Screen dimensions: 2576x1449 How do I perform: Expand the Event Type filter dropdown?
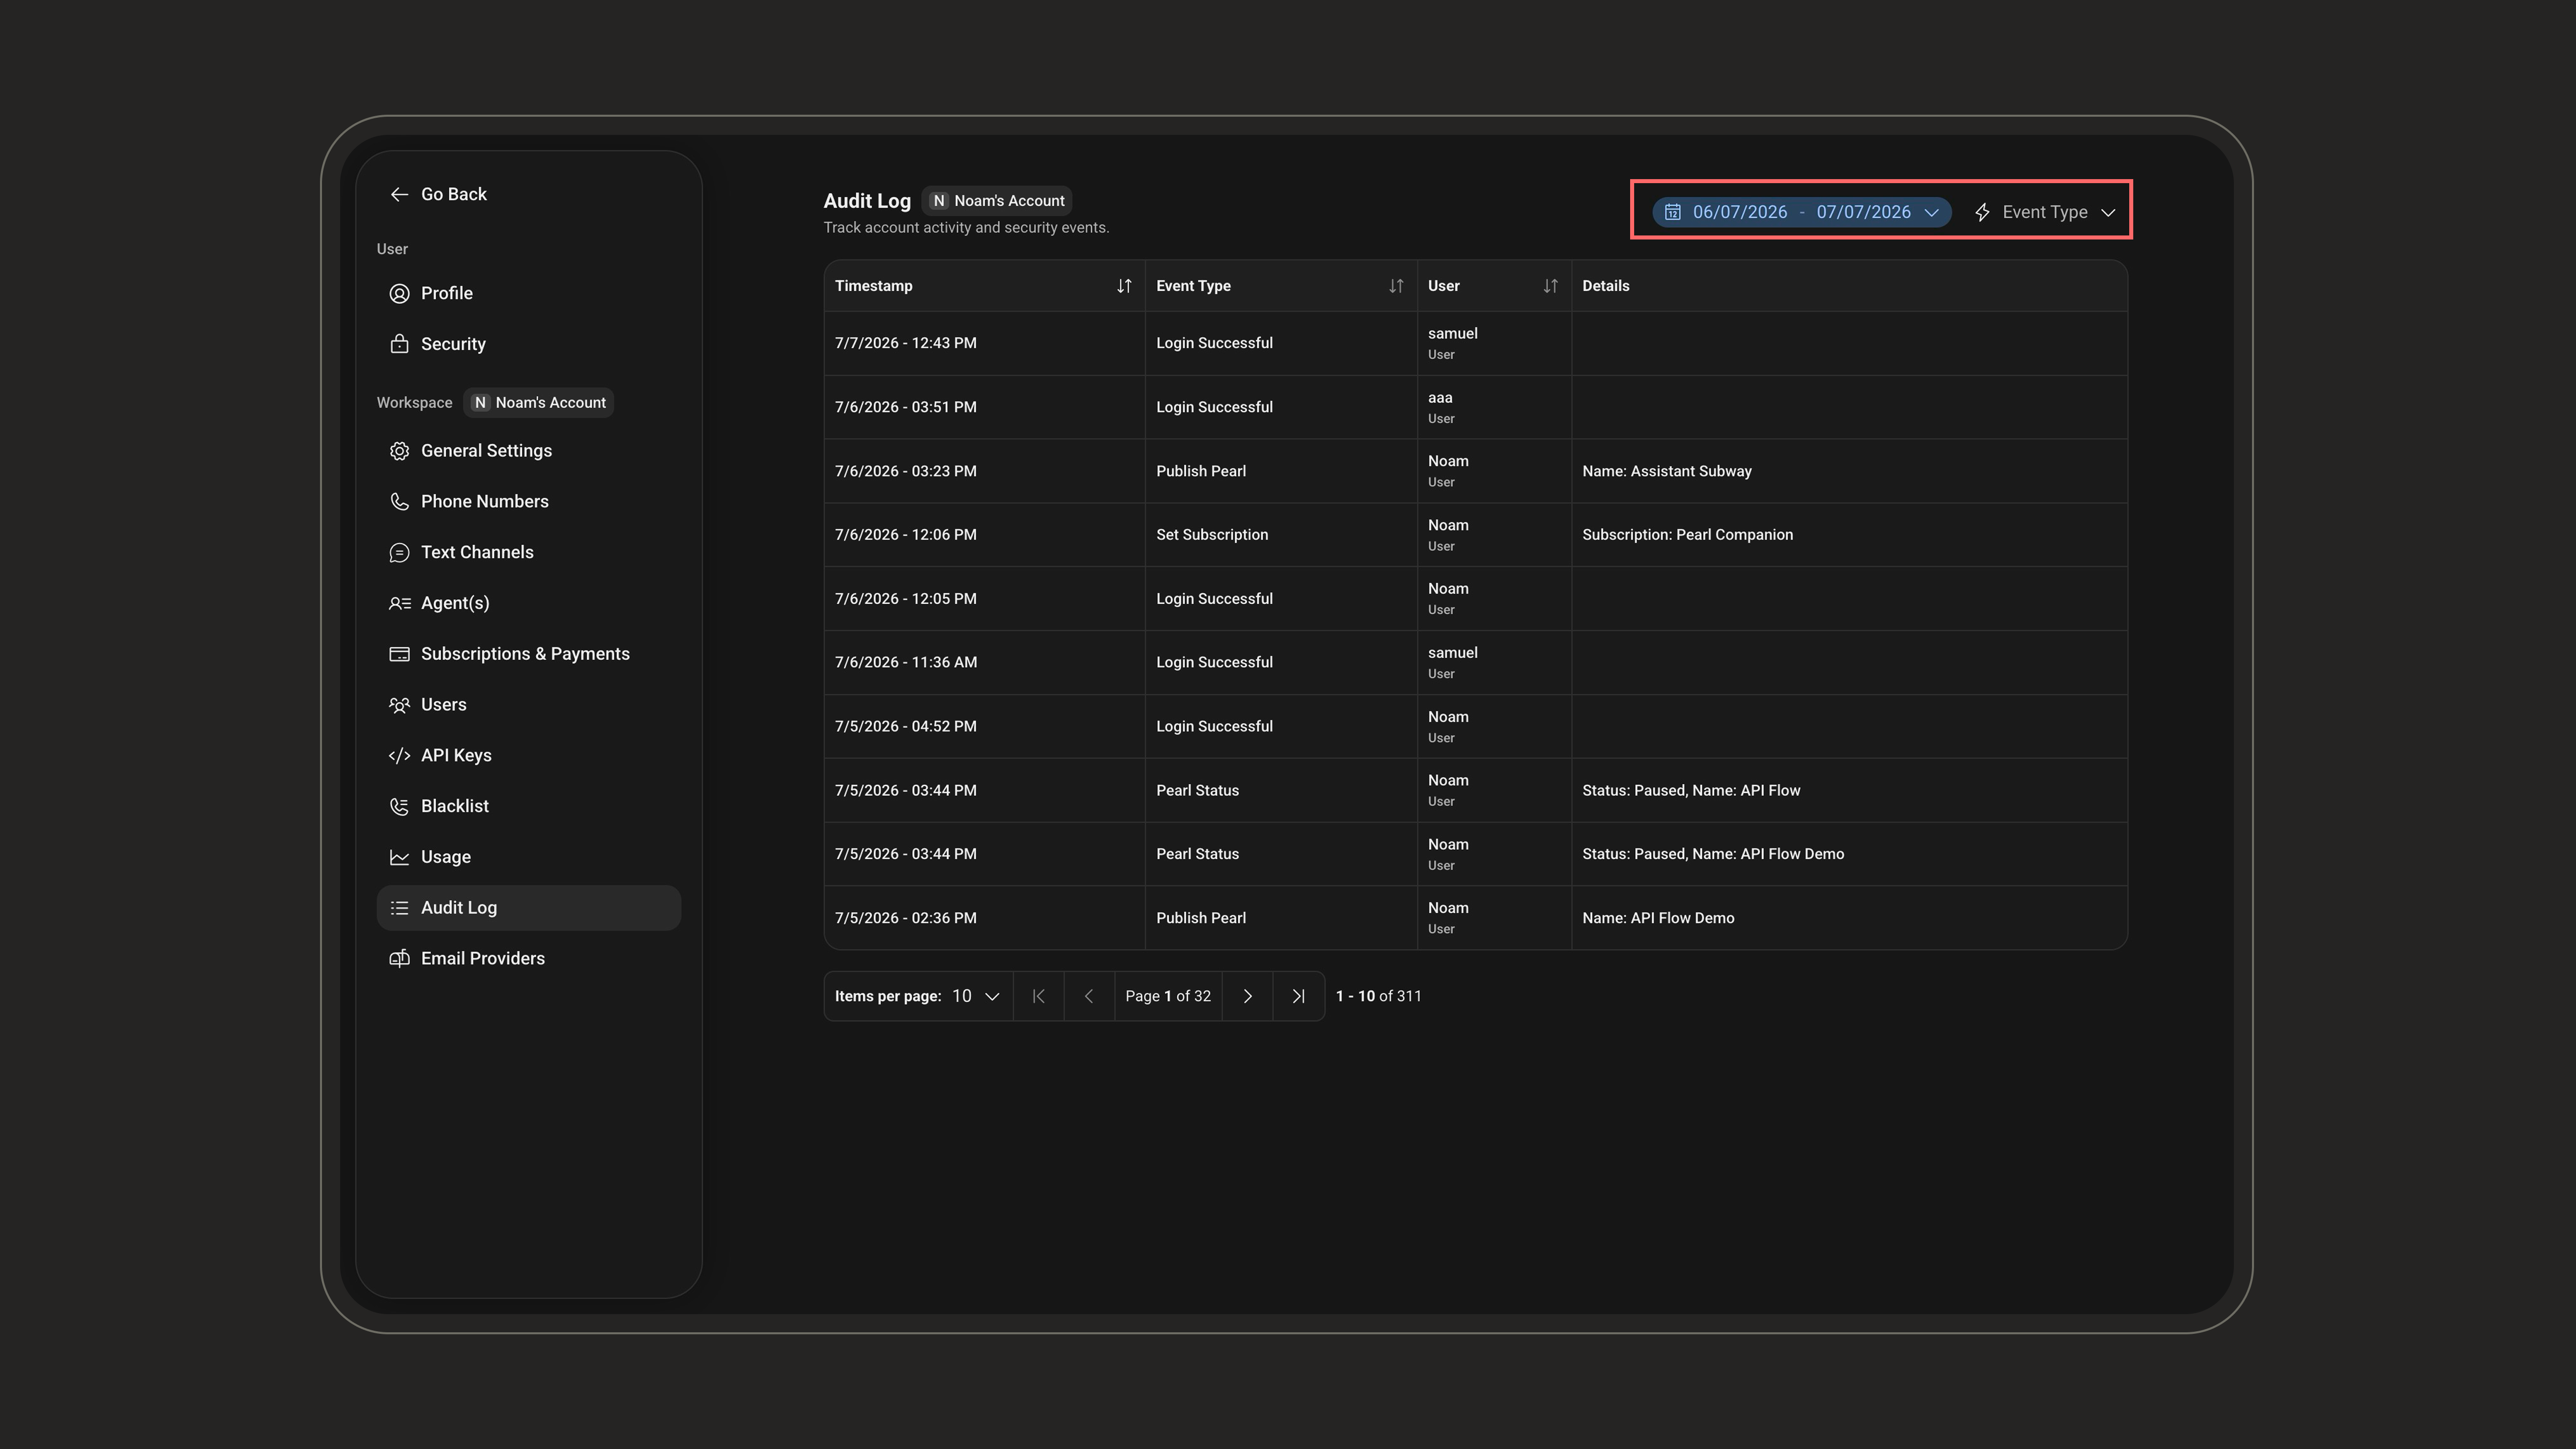tap(2045, 212)
